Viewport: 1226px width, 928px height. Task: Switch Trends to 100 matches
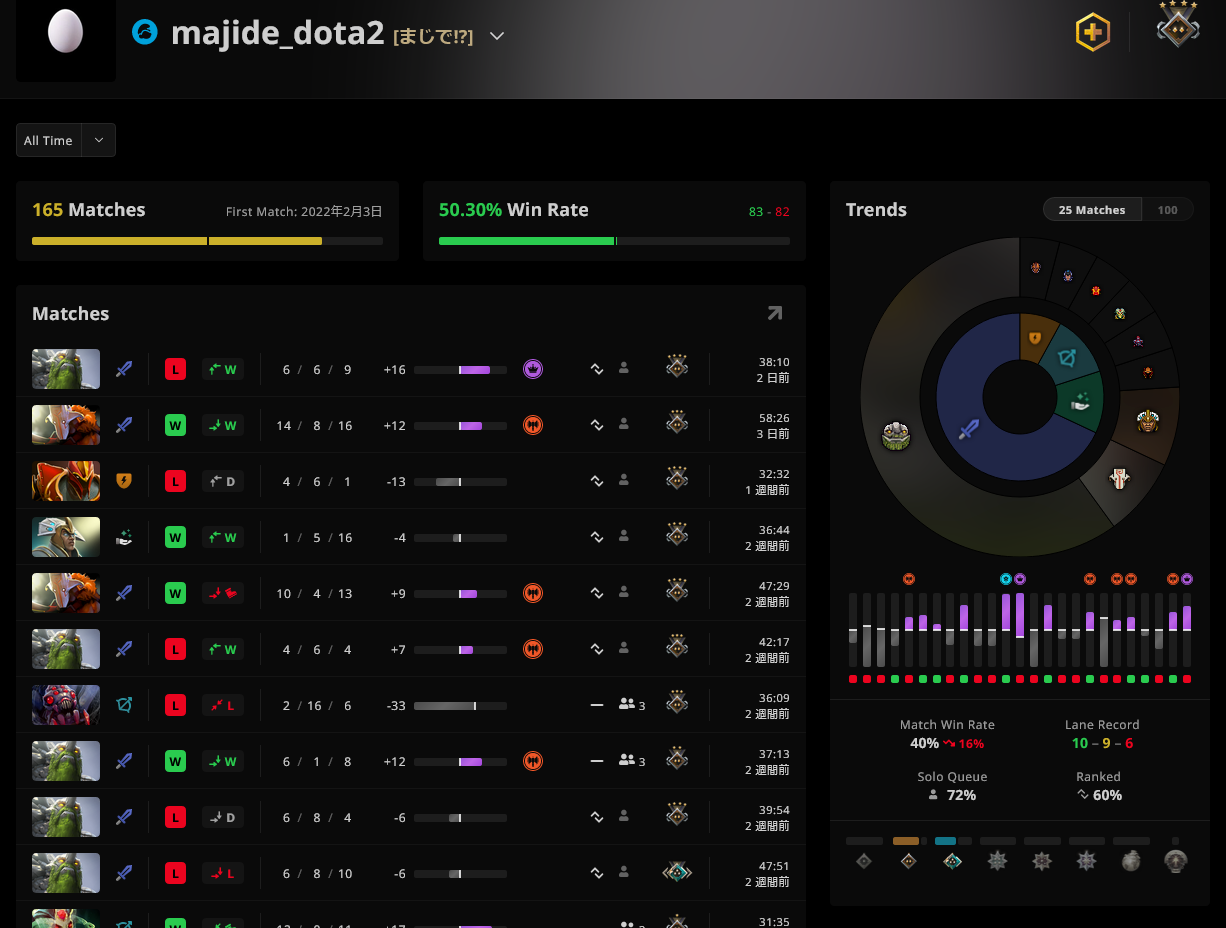pos(1167,210)
